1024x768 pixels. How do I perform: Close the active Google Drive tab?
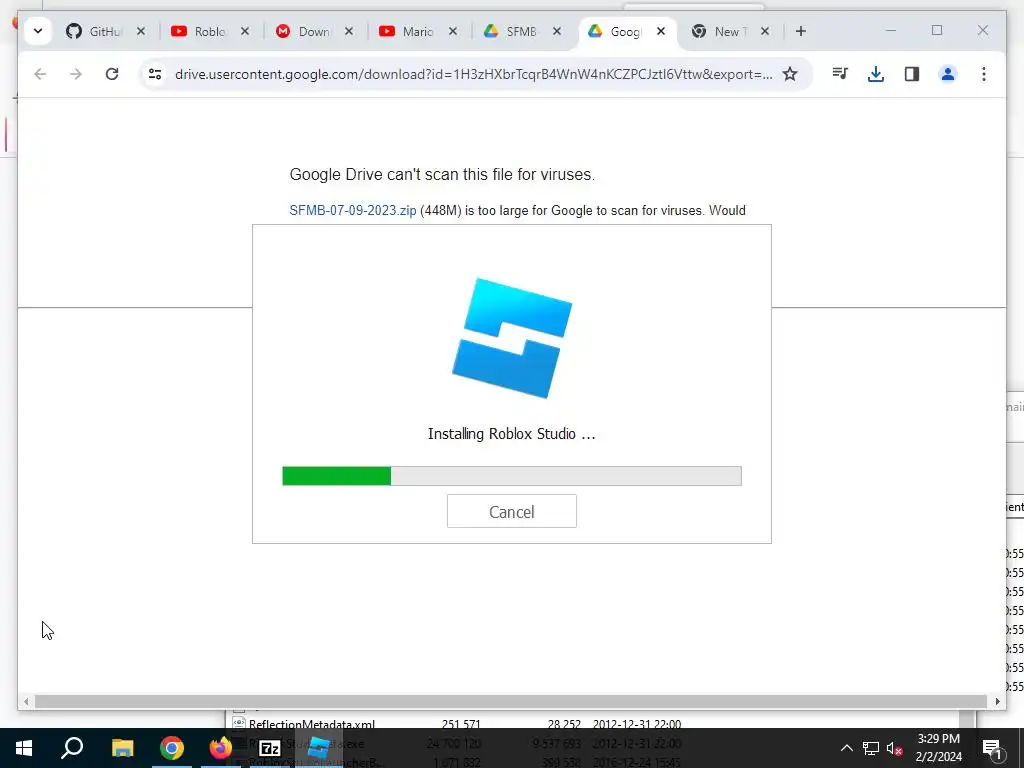[x=661, y=31]
